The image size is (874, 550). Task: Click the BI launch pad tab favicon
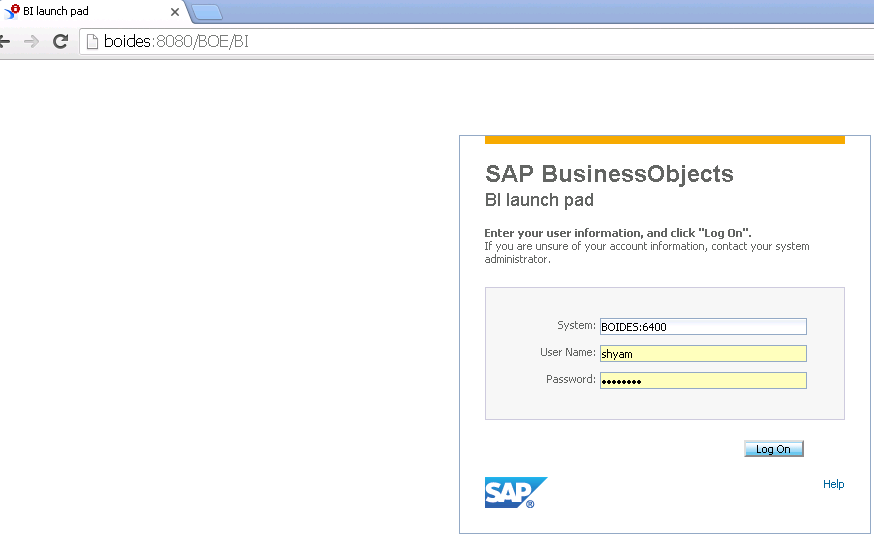pos(12,11)
